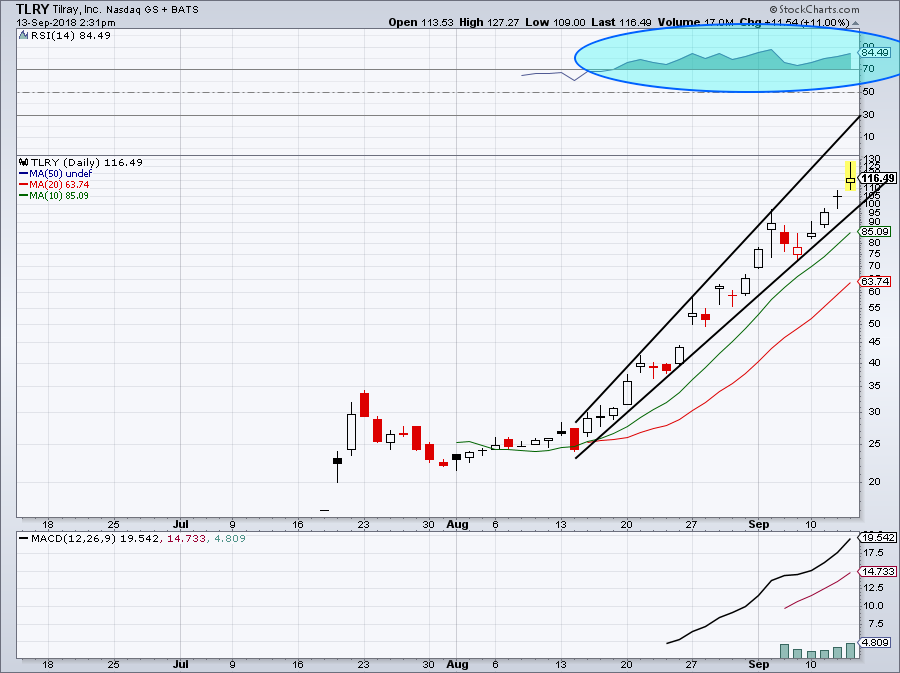Click the 4.809 MACD axis tag

tap(875, 643)
